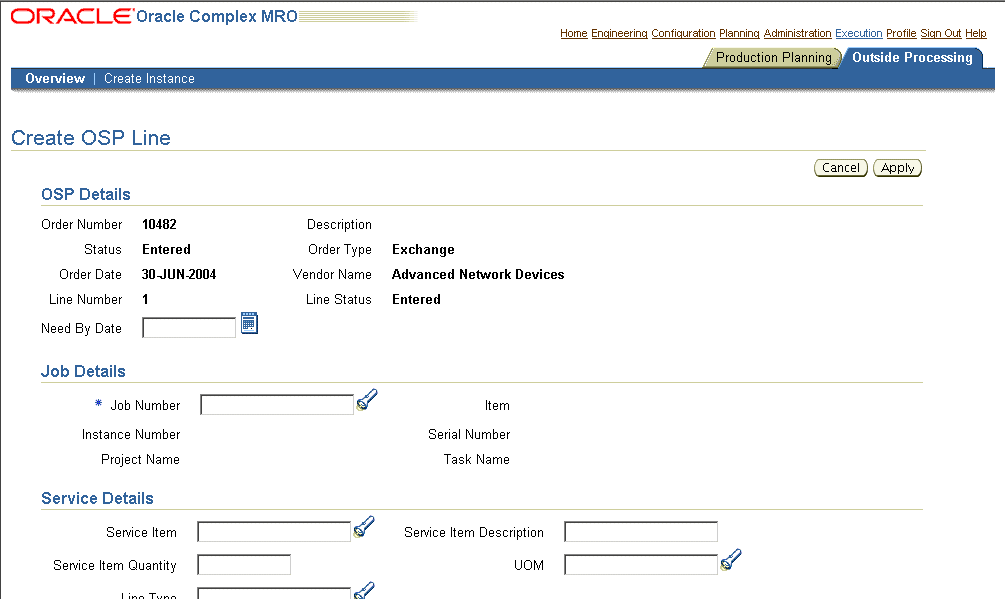Apply the new OSP line
1005x599 pixels.
(897, 168)
